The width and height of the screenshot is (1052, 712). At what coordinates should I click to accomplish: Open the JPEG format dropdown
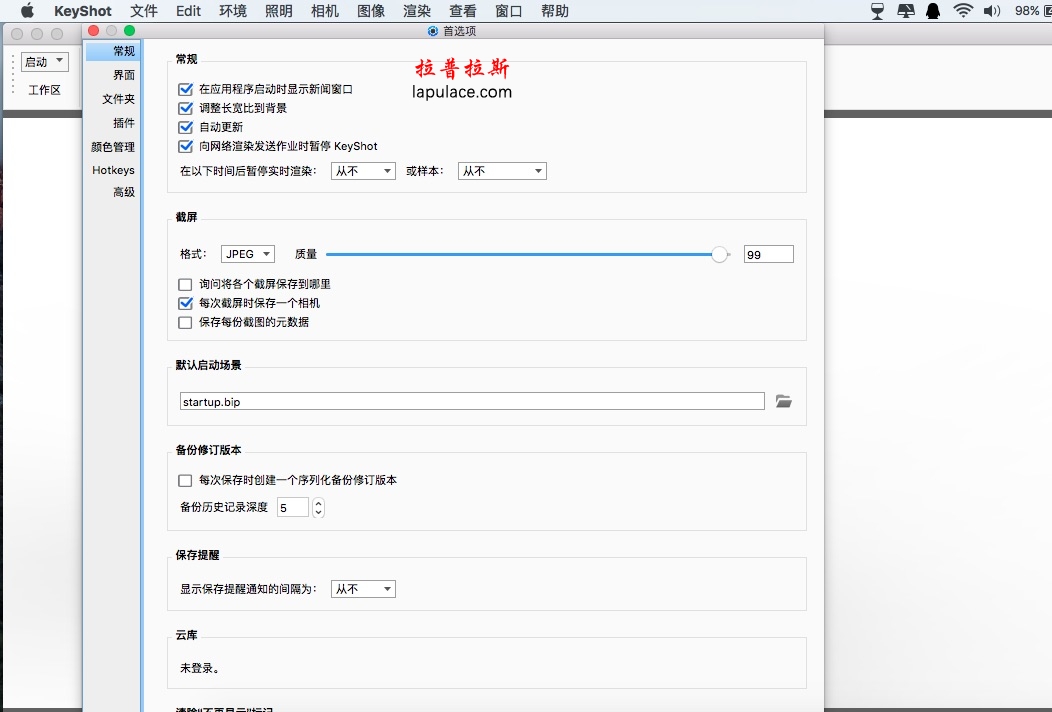pyautogui.click(x=248, y=254)
